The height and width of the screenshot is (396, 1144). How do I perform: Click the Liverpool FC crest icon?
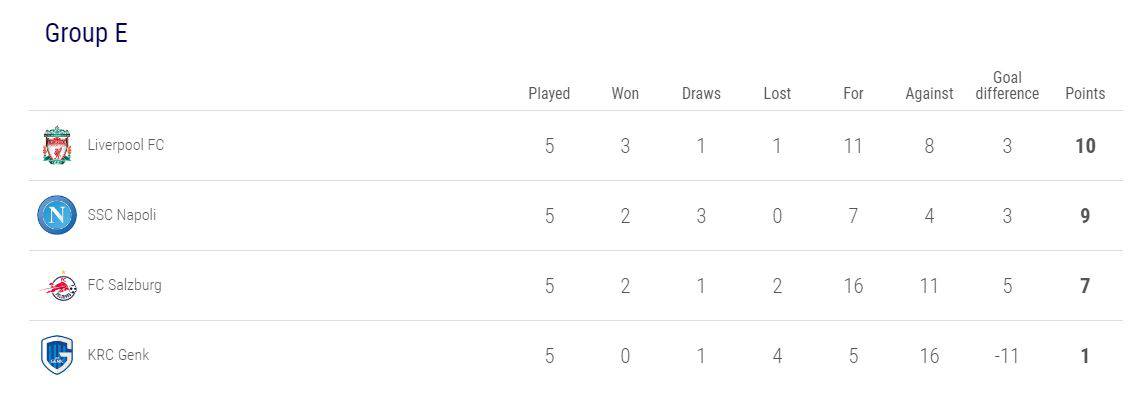point(57,144)
